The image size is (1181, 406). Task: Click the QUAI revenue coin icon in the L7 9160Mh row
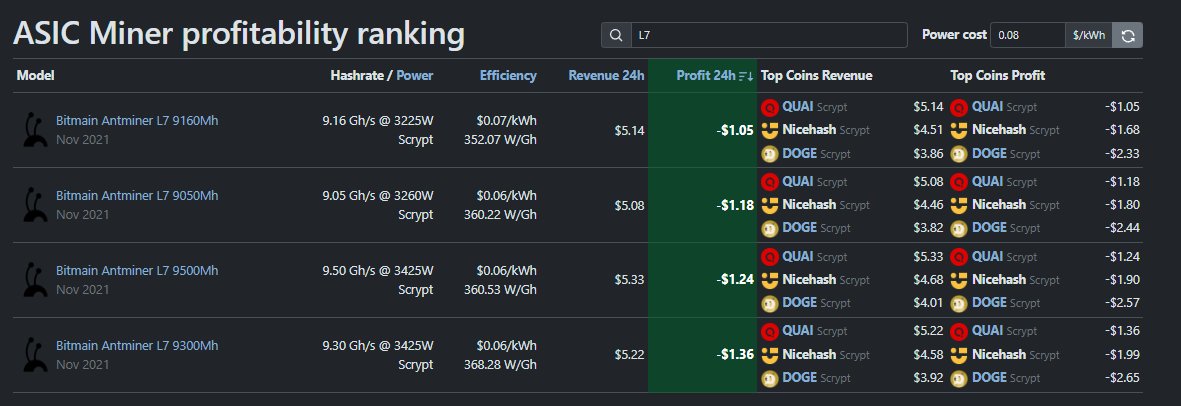click(x=769, y=107)
